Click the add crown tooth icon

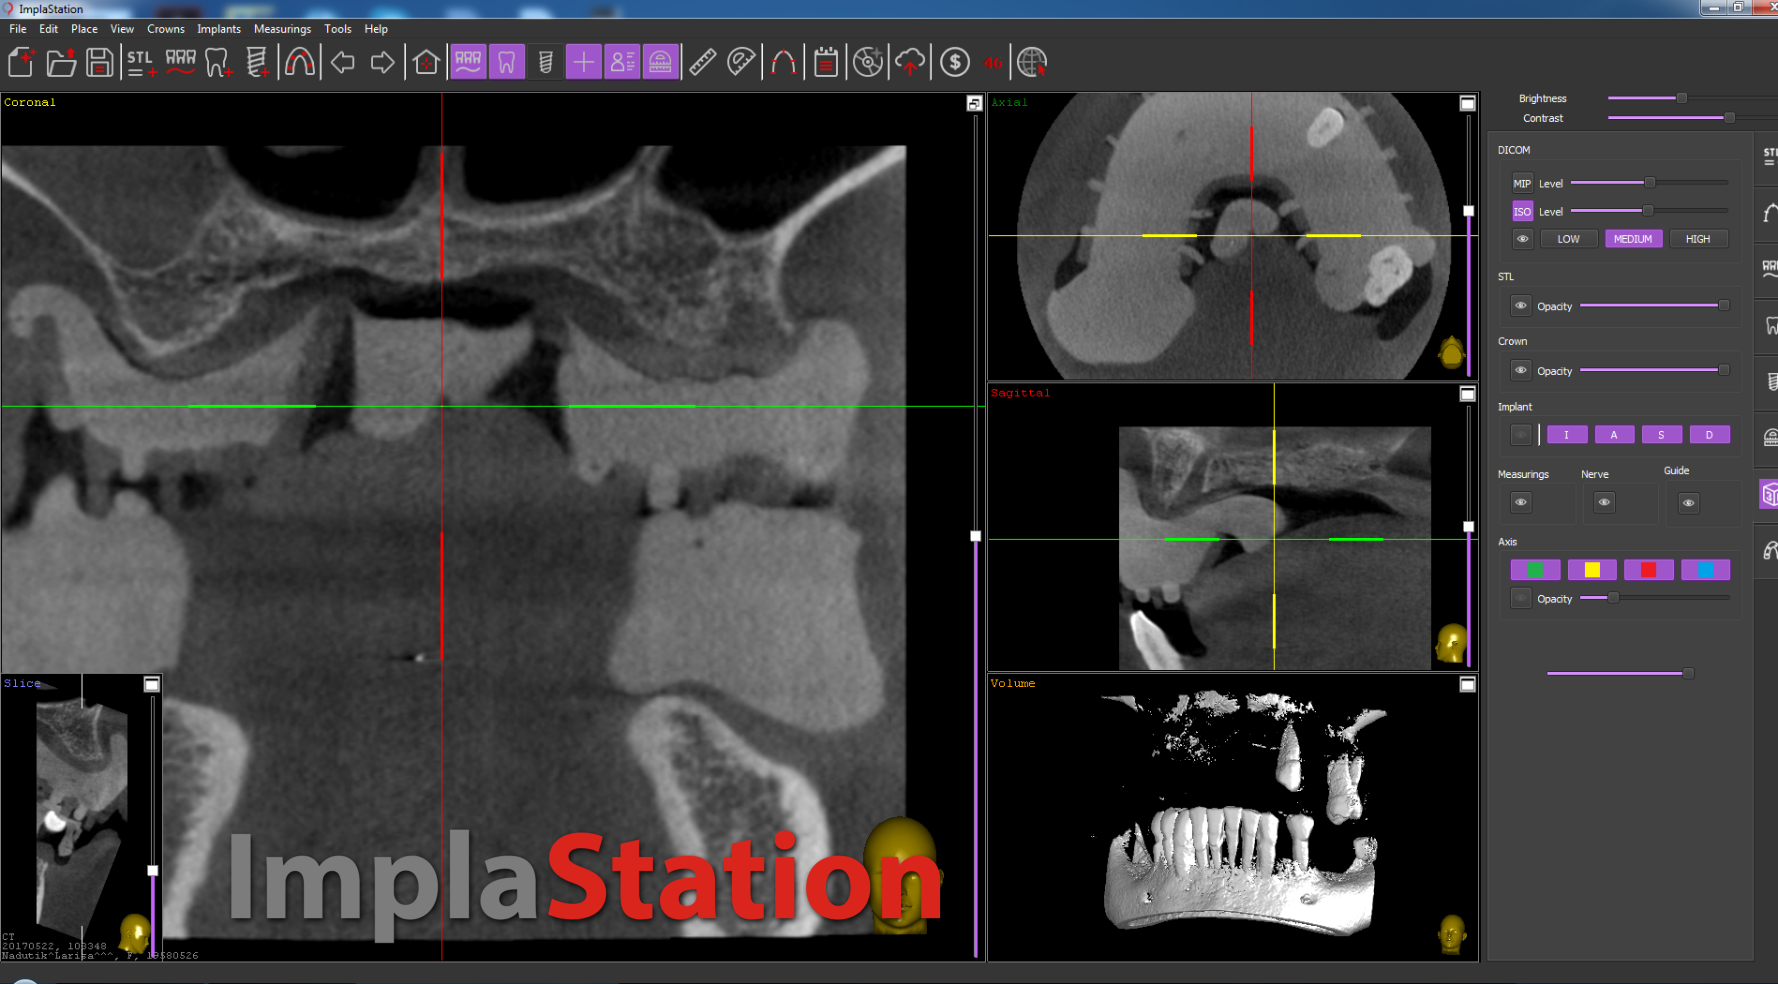tap(218, 62)
